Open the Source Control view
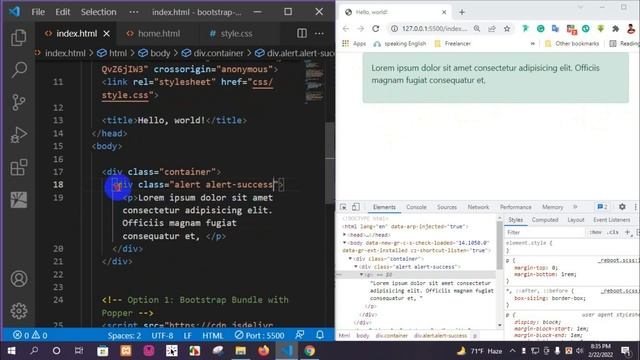The width and height of the screenshot is (640, 360). [19, 102]
